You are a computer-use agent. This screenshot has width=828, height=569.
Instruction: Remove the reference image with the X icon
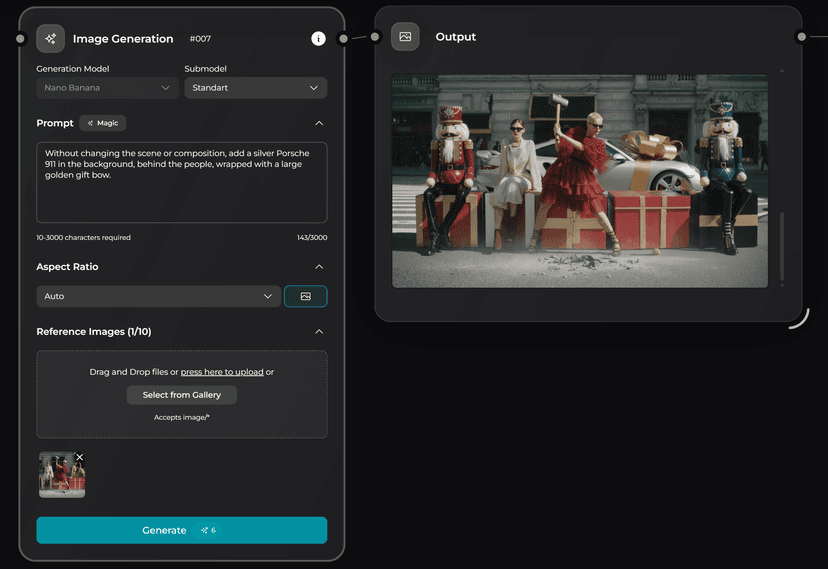(80, 457)
